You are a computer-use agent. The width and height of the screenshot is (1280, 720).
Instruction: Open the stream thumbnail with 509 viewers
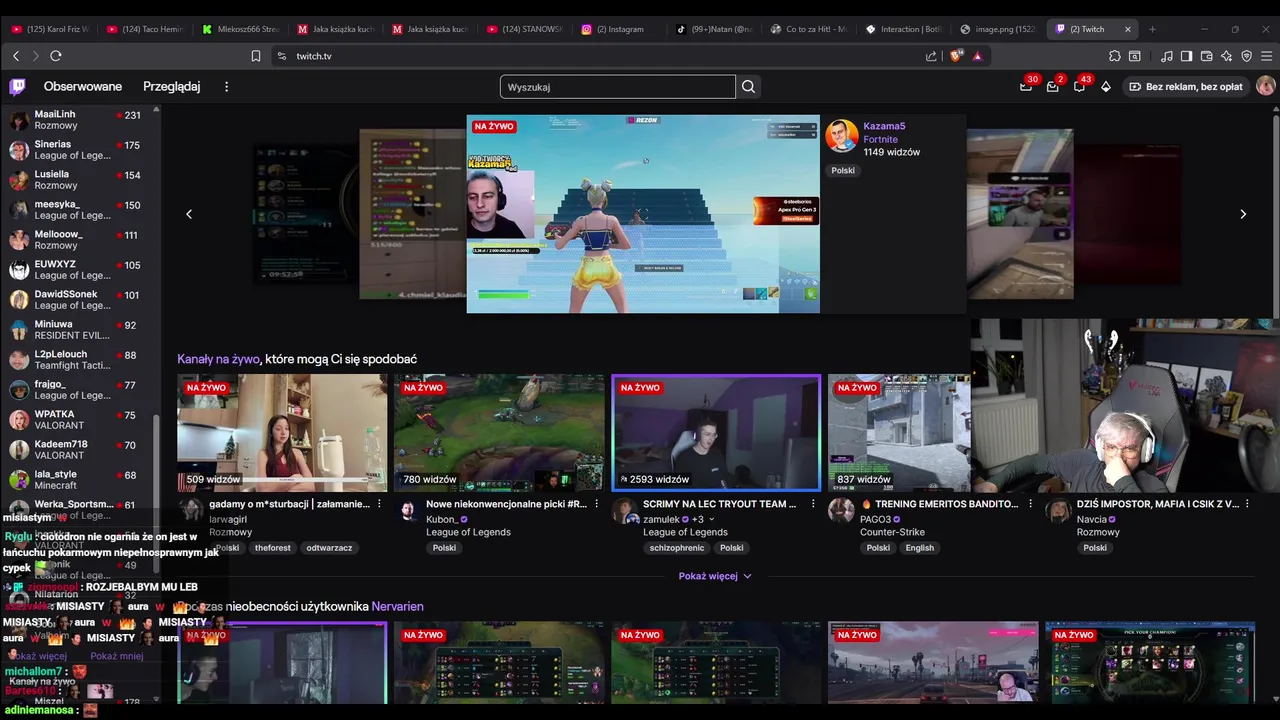pyautogui.click(x=282, y=433)
